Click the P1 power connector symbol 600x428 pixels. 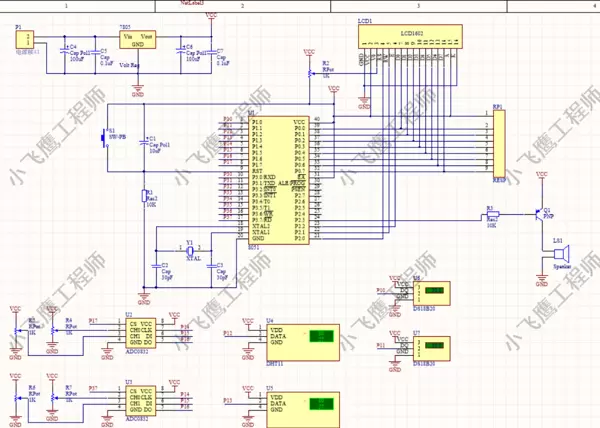pos(22,39)
